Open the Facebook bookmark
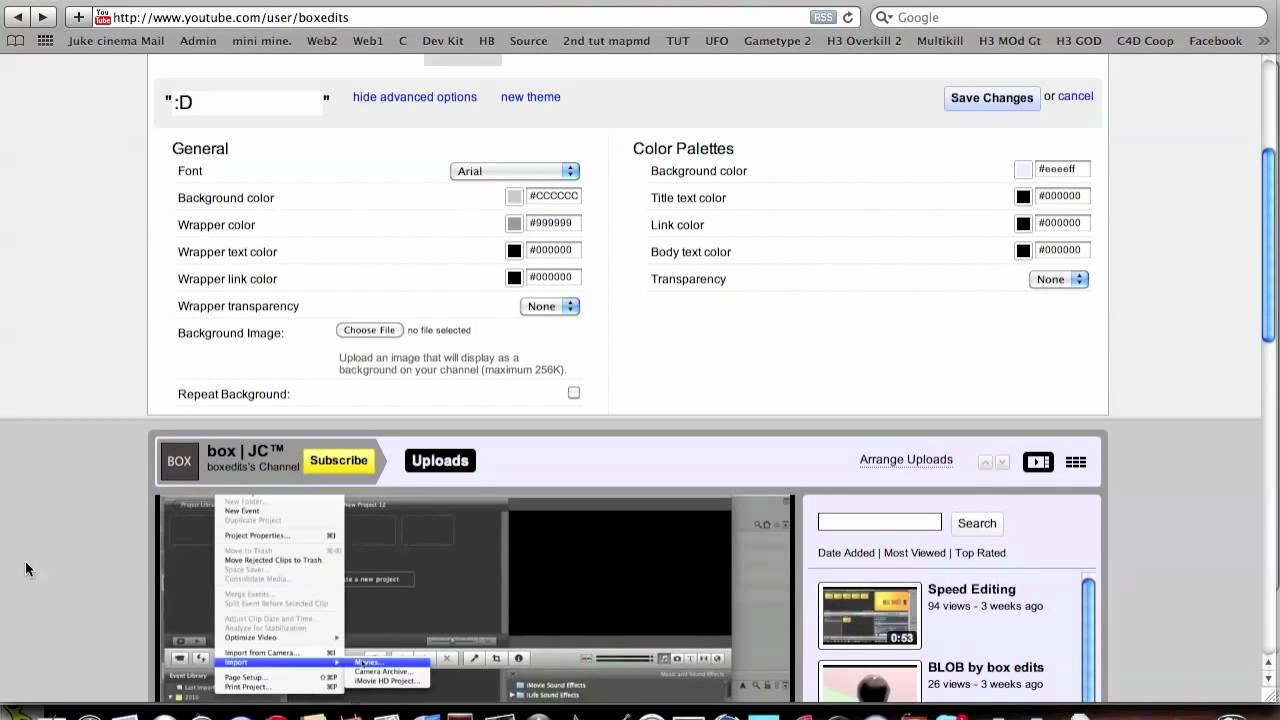The width and height of the screenshot is (1280, 720). 1215,41
